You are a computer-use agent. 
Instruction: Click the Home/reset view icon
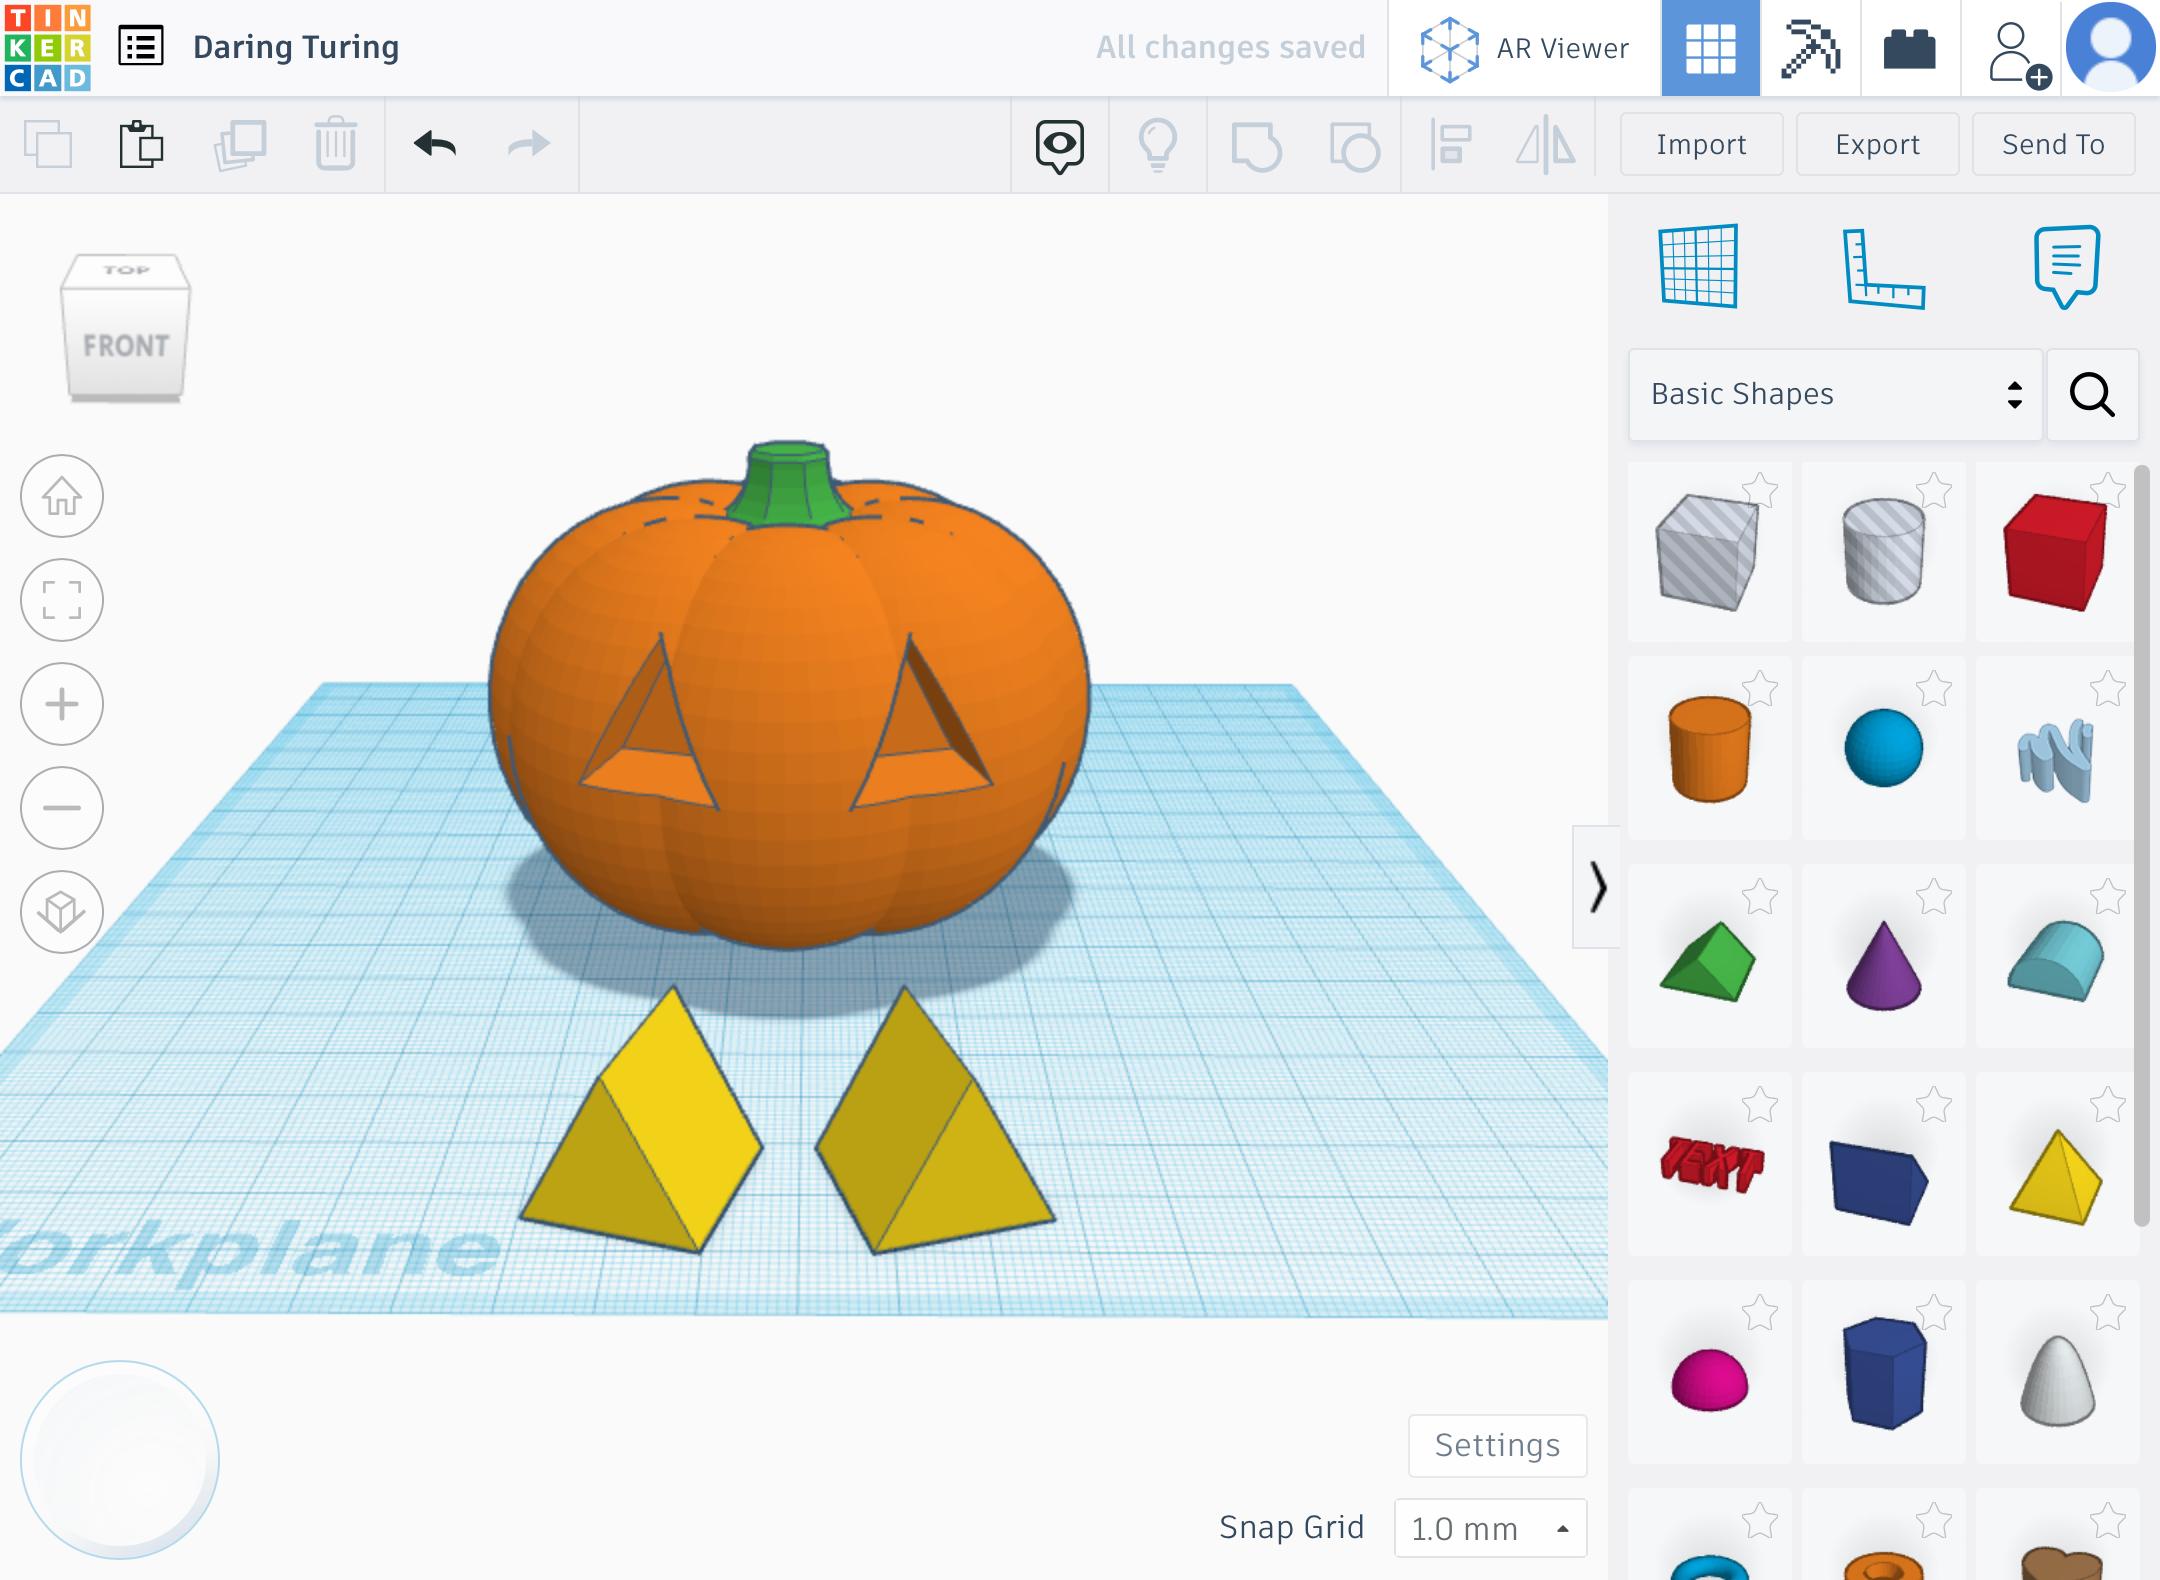[x=64, y=496]
